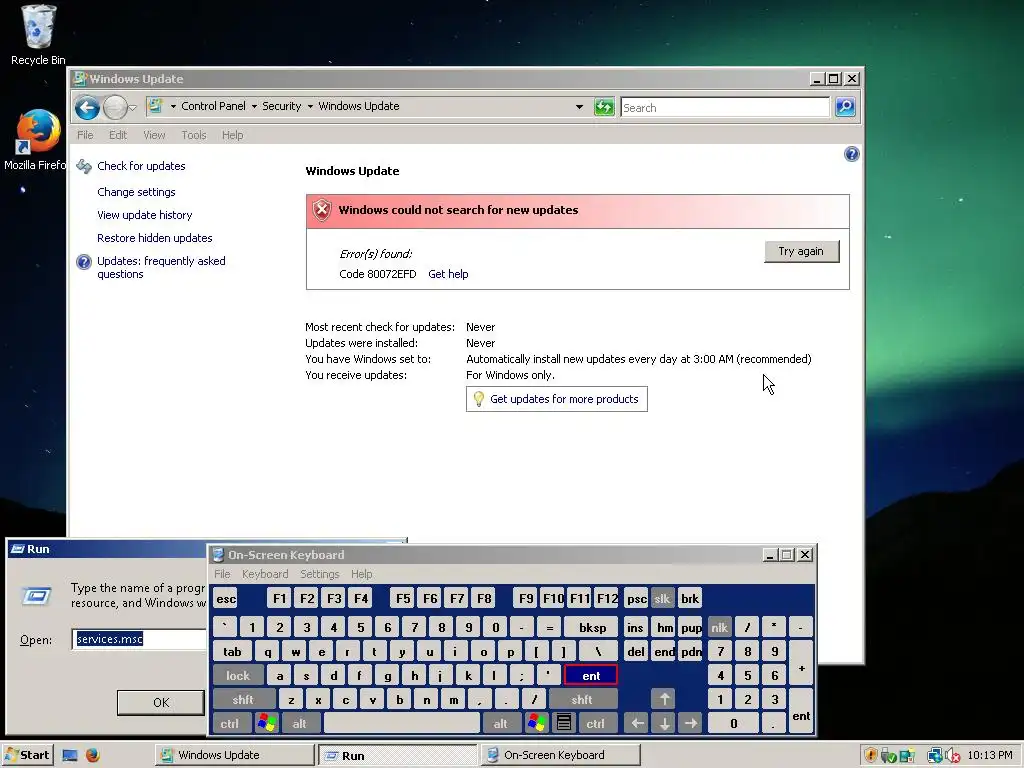1024x768 pixels.
Task: Open the recent pages dropdown next to Forward button
Action: tap(133, 107)
